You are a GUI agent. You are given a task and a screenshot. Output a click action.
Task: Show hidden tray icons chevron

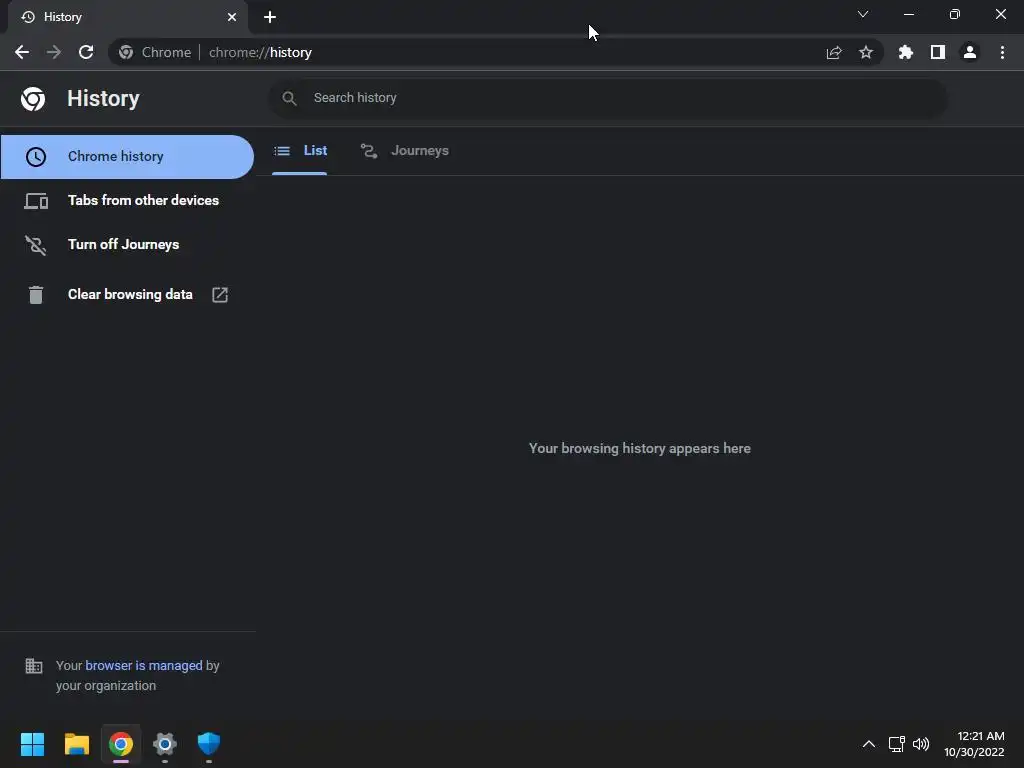[869, 744]
